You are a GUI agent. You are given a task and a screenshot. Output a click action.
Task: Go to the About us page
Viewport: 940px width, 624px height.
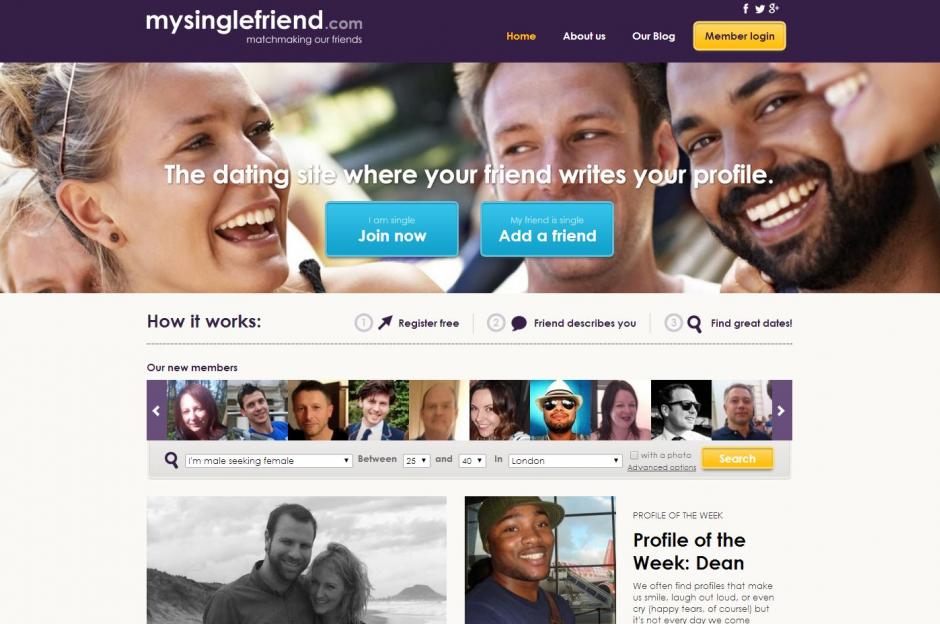584,36
